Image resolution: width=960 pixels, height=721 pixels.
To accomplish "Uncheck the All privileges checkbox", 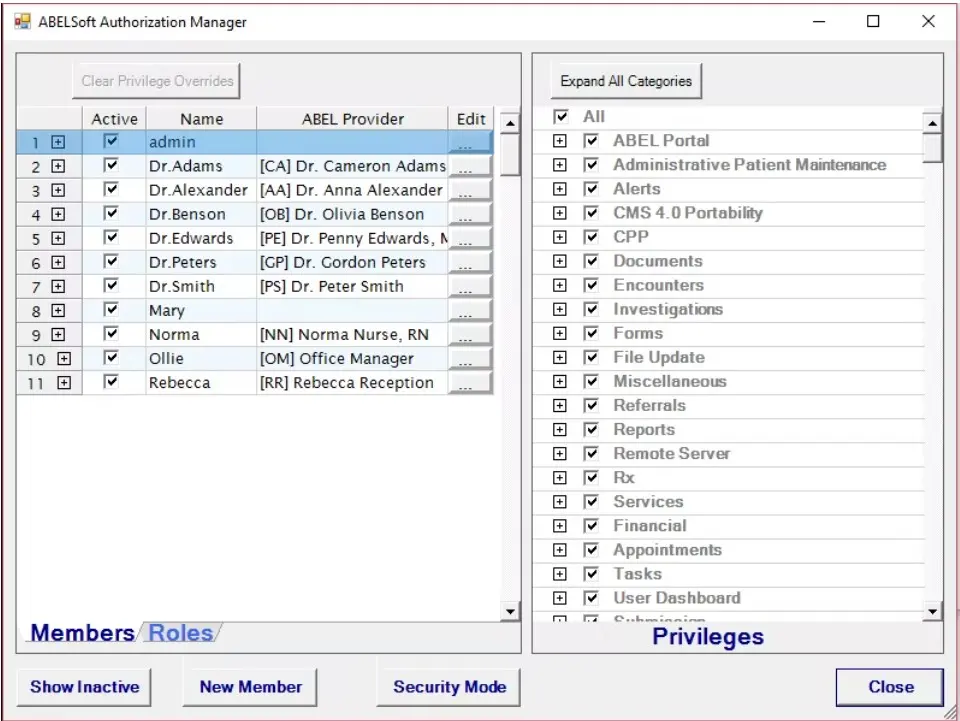I will [560, 116].
